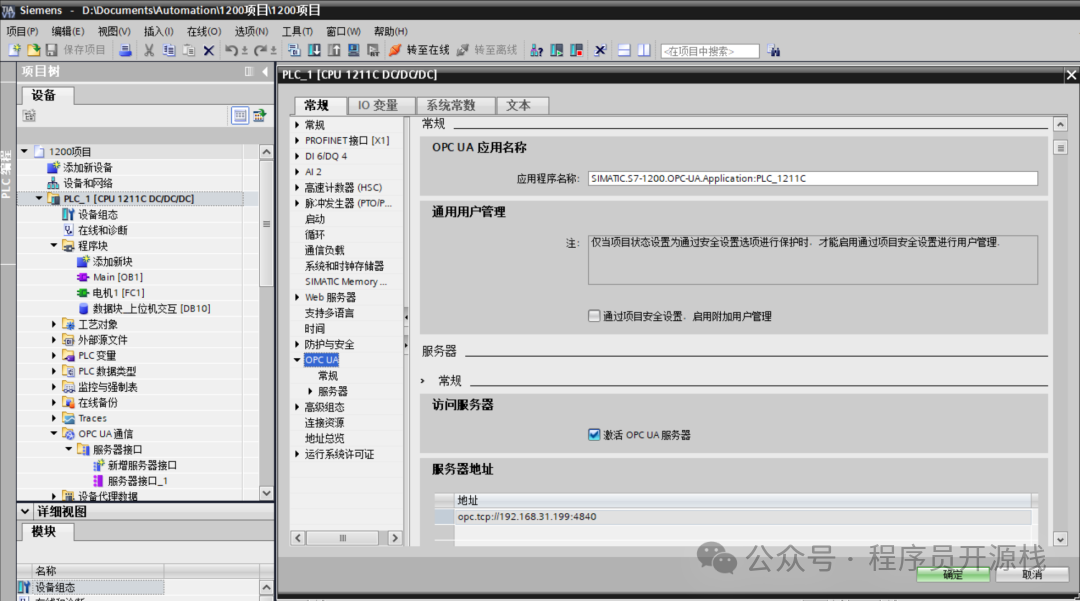Launch the Start Simulation toolbar icon
The height and width of the screenshot is (601, 1080).
[x=353, y=50]
